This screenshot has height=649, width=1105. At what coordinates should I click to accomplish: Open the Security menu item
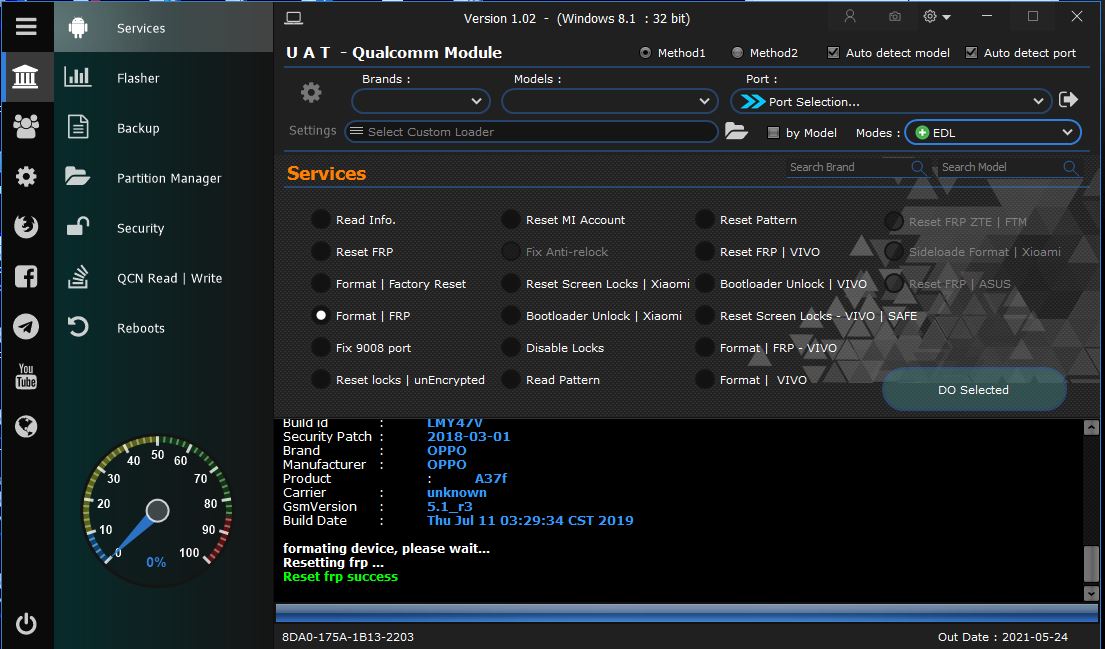[163, 228]
